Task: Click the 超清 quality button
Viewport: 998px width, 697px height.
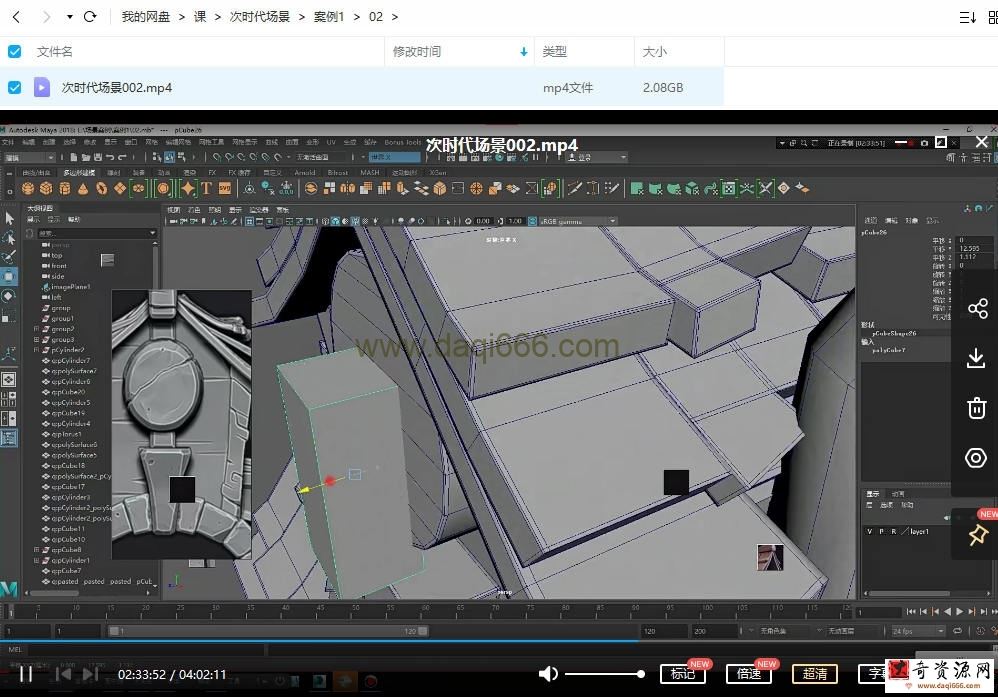Action: [815, 673]
